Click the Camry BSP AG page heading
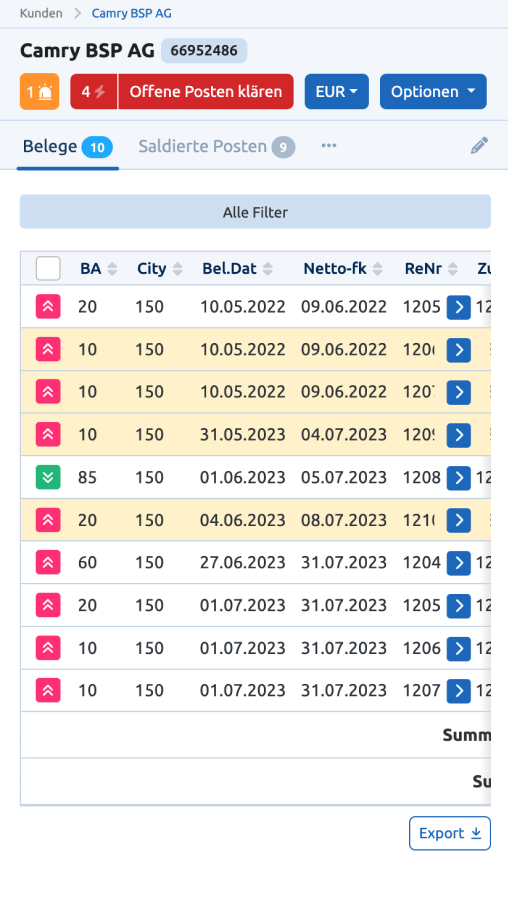Image resolution: width=508 pixels, height=916 pixels. 87,51
